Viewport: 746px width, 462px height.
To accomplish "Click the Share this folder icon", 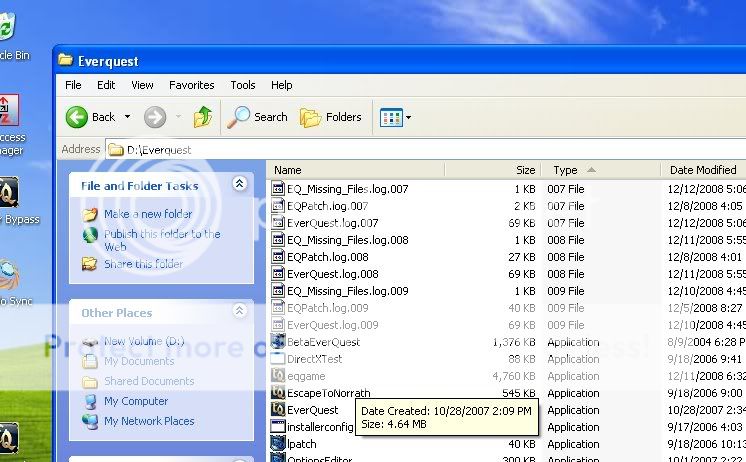I will point(89,264).
